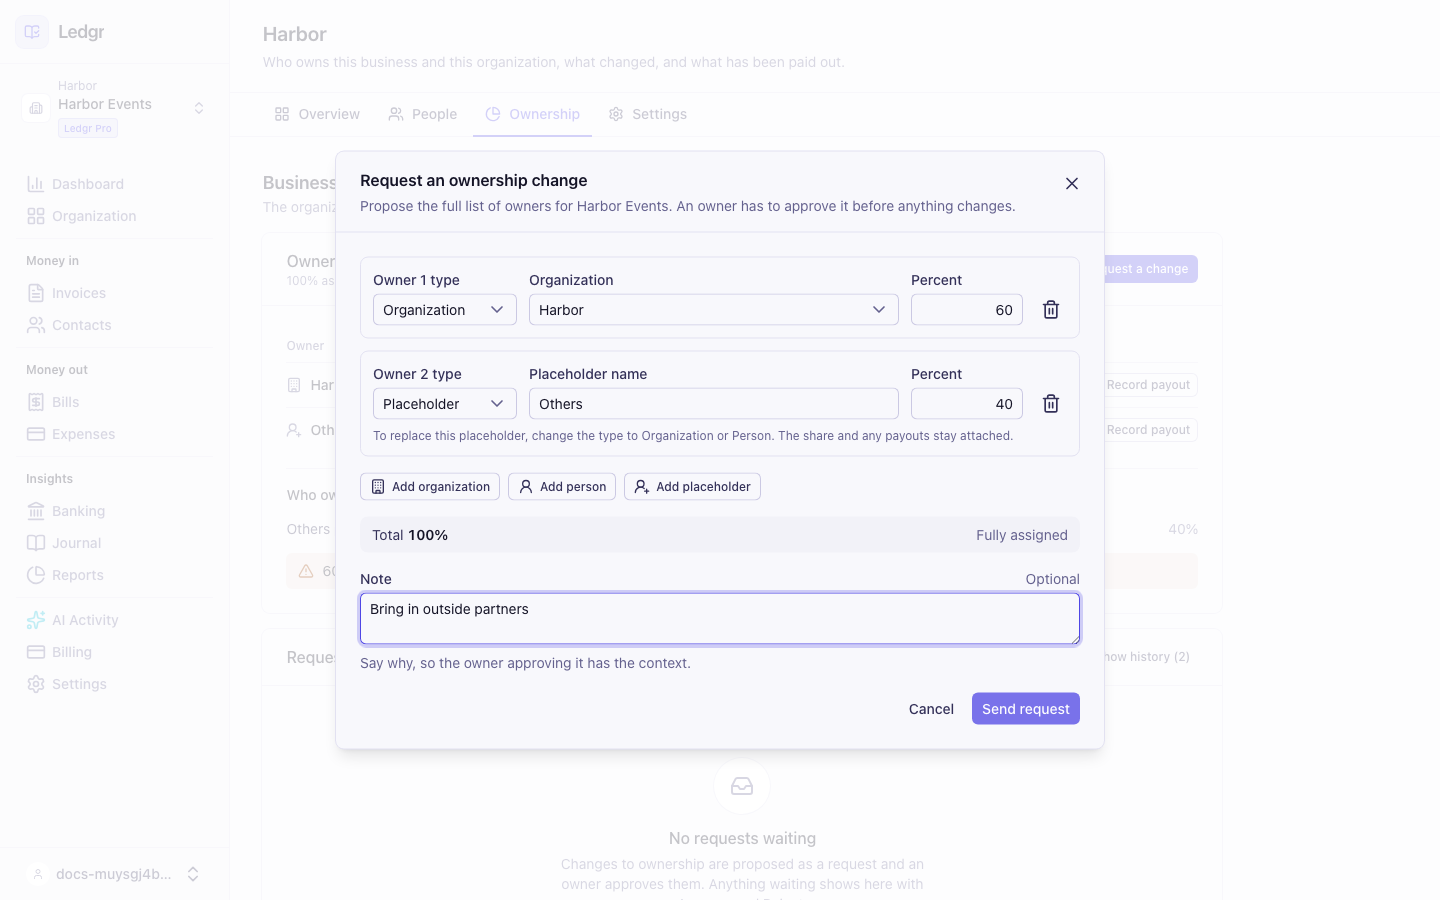Click the user avatar icon
This screenshot has height=900, width=1440.
coord(37,874)
